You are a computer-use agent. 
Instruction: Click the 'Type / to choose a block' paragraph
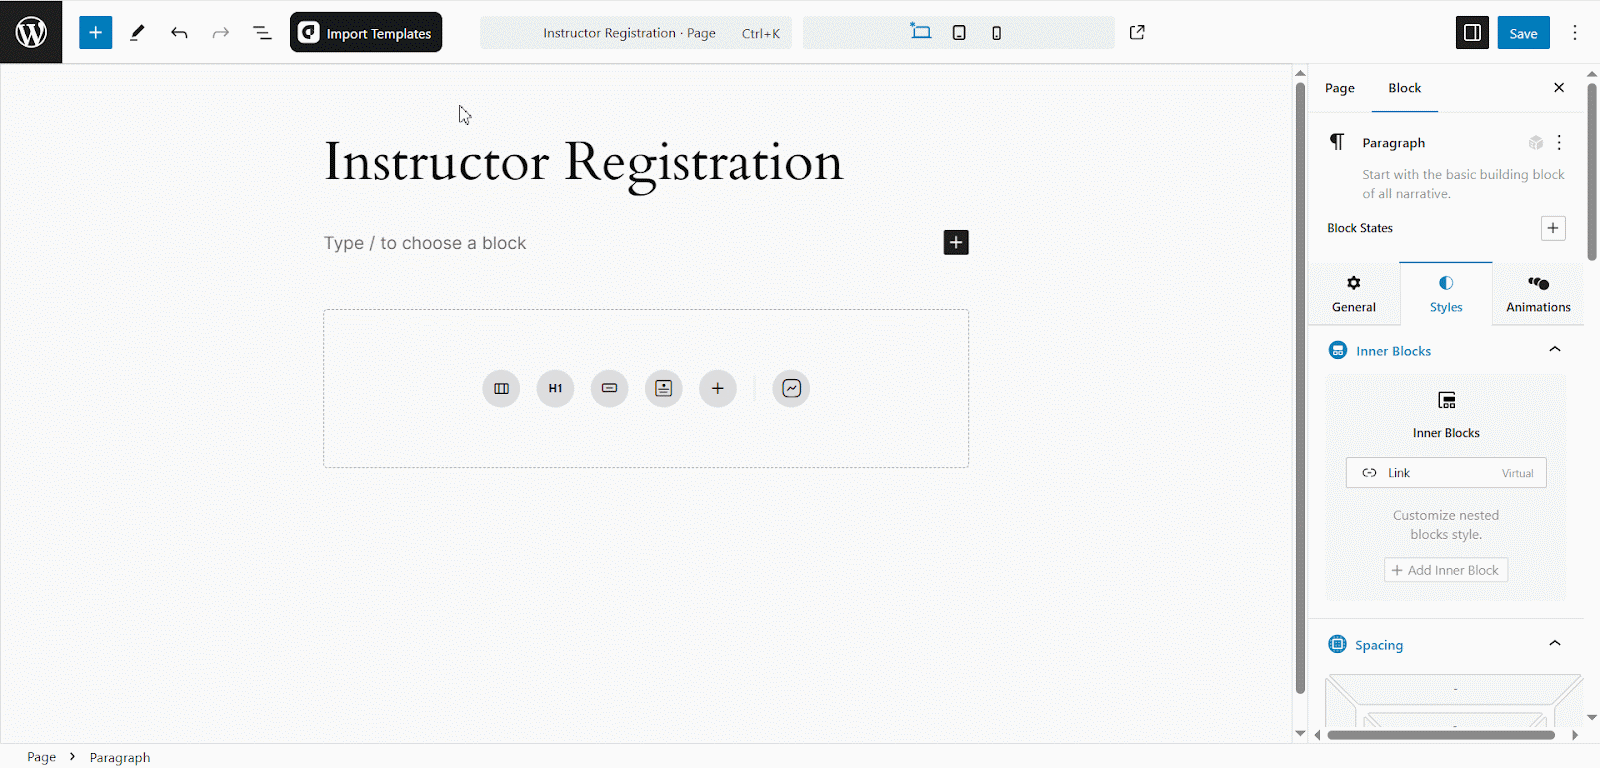point(425,243)
